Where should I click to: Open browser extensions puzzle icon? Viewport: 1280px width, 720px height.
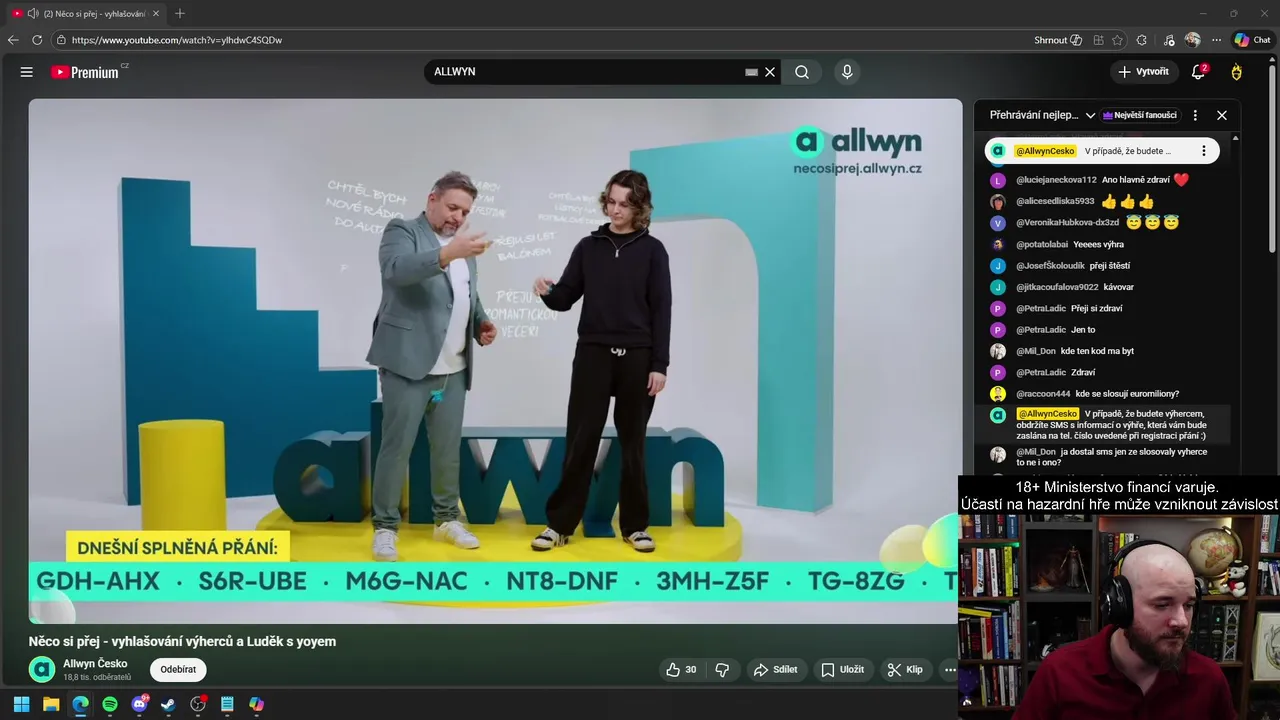pos(1142,40)
